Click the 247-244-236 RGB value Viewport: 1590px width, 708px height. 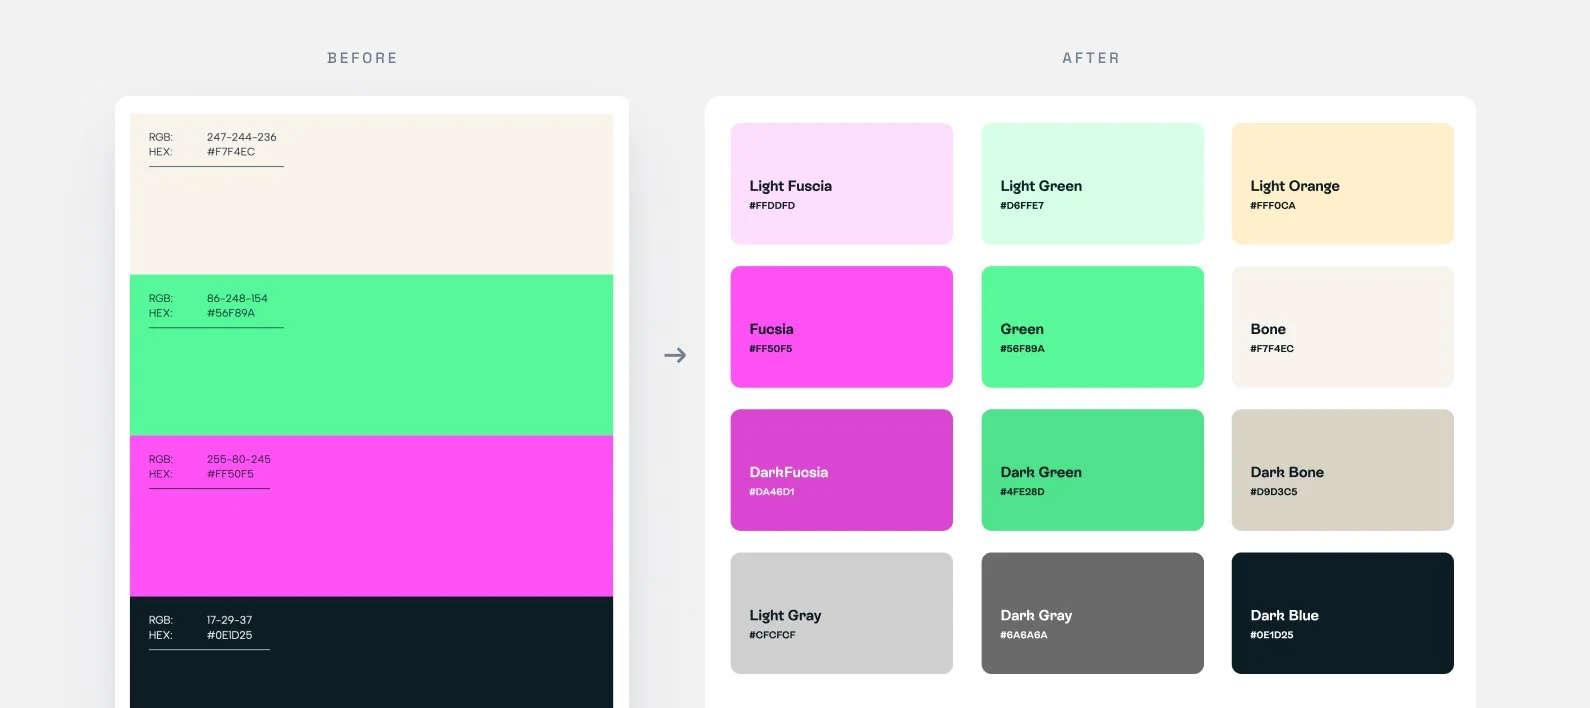(x=242, y=137)
